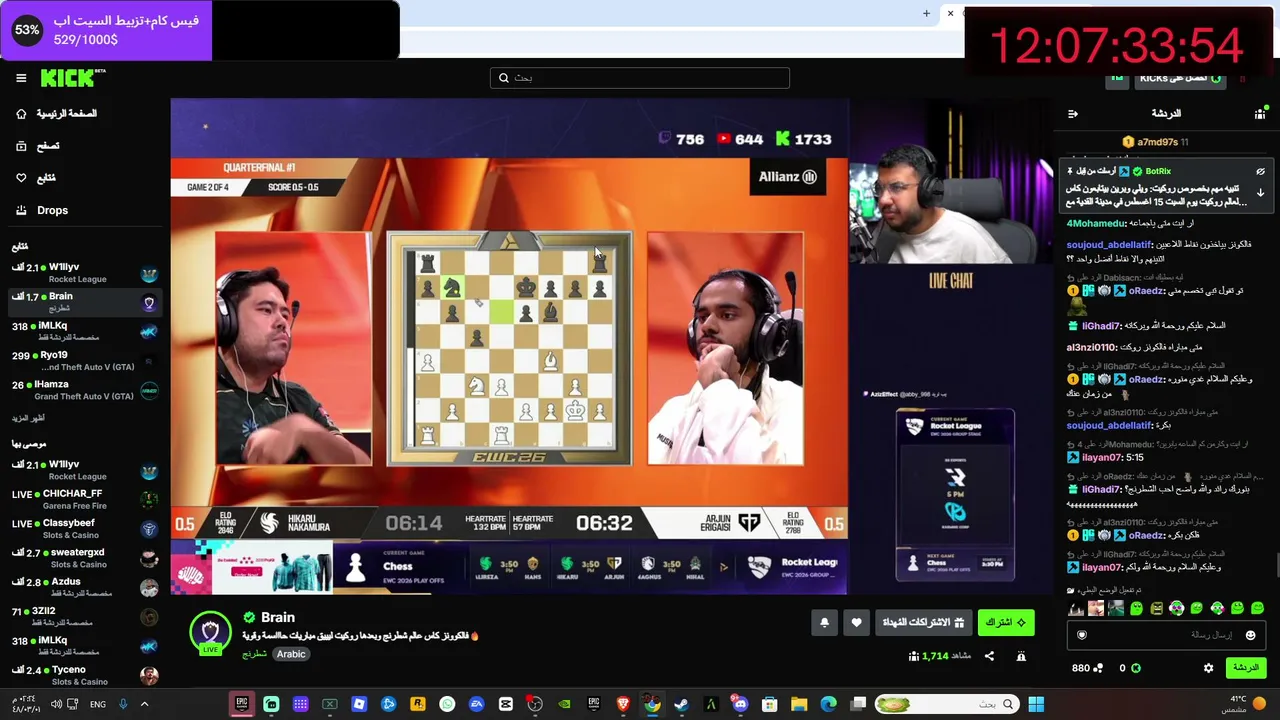Click the Brain streamer avatar with LIVE badge

click(210, 634)
